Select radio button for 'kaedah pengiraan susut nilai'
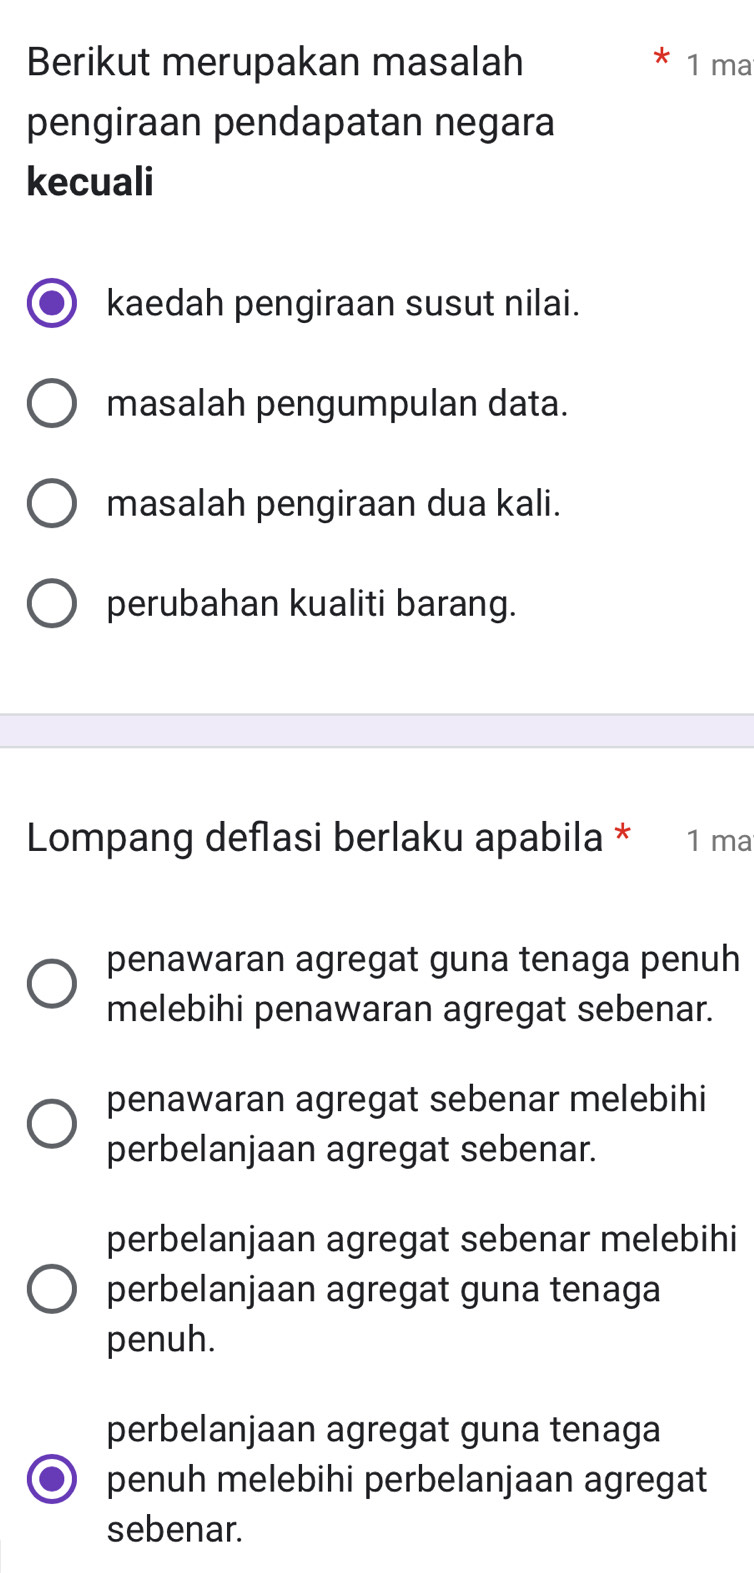This screenshot has height=1573, width=754. [51, 304]
